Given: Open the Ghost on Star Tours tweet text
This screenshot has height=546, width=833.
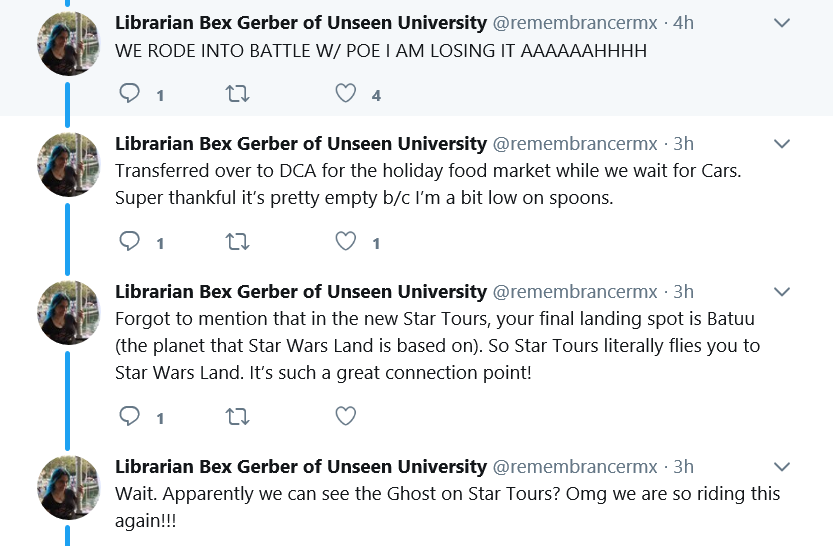Looking at the screenshot, I should (447, 507).
